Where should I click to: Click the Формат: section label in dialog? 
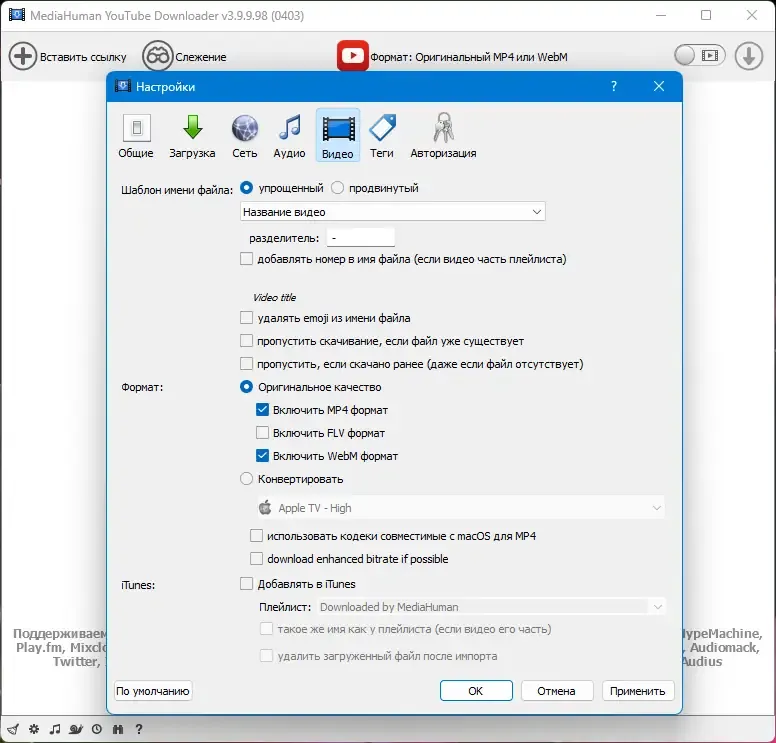pyautogui.click(x=142, y=387)
